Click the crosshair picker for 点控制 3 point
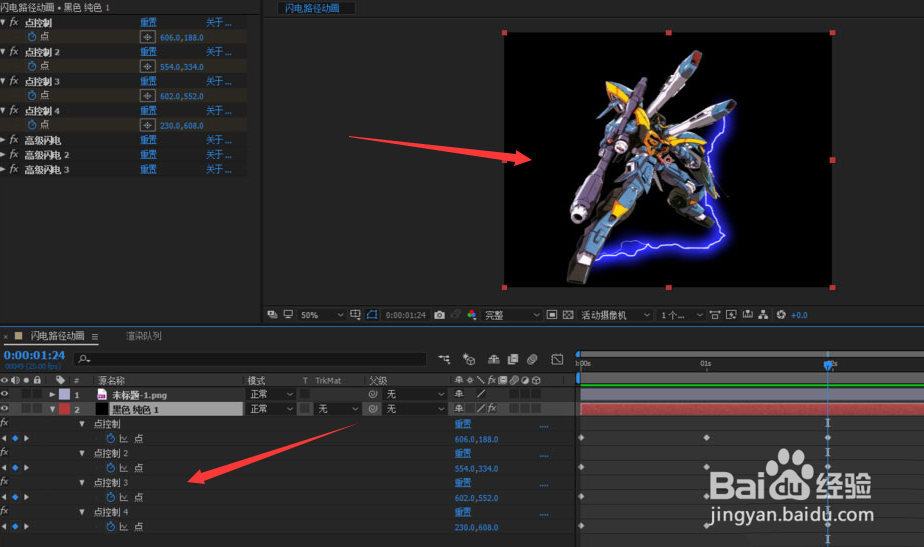 [x=147, y=96]
